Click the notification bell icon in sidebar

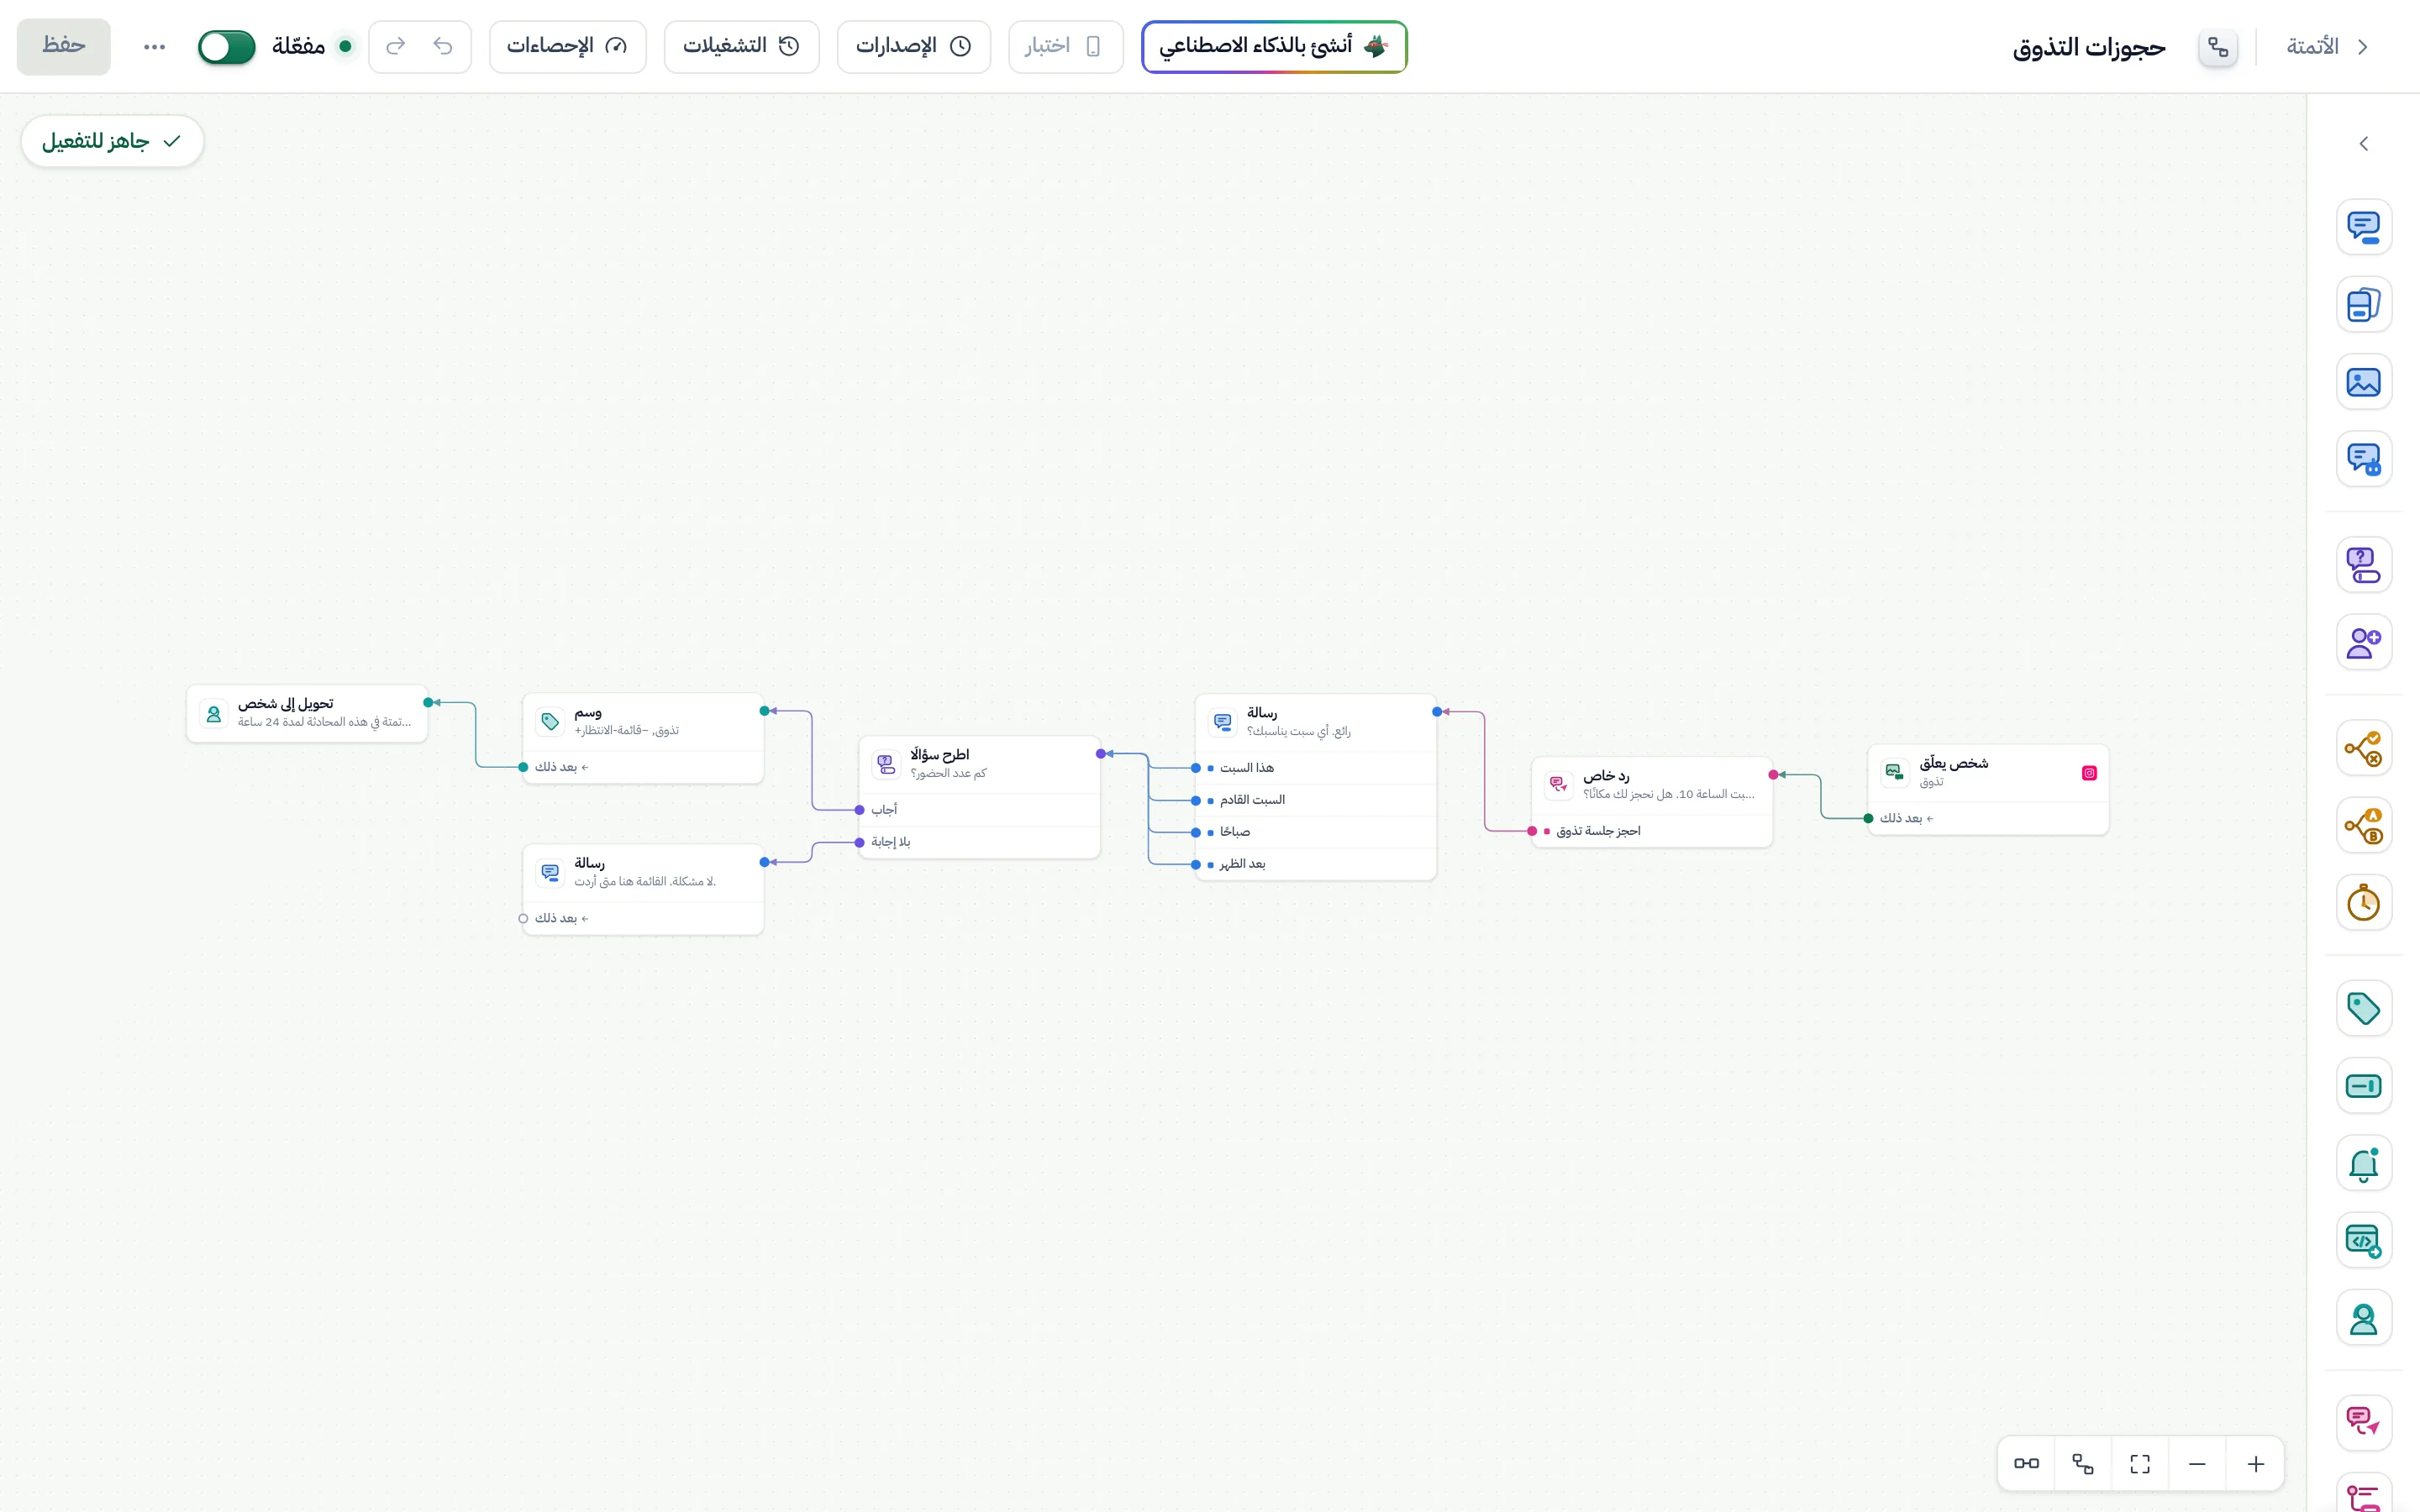pyautogui.click(x=2363, y=1164)
